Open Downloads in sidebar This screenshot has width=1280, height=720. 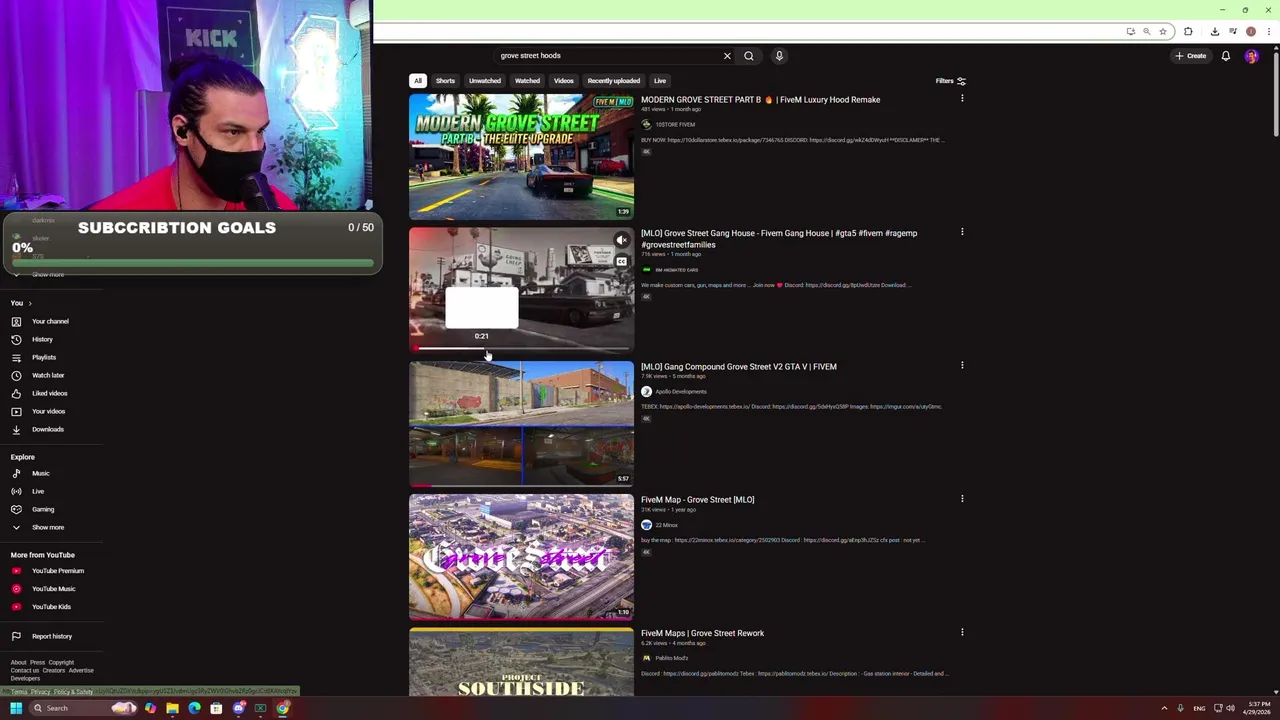coord(47,429)
